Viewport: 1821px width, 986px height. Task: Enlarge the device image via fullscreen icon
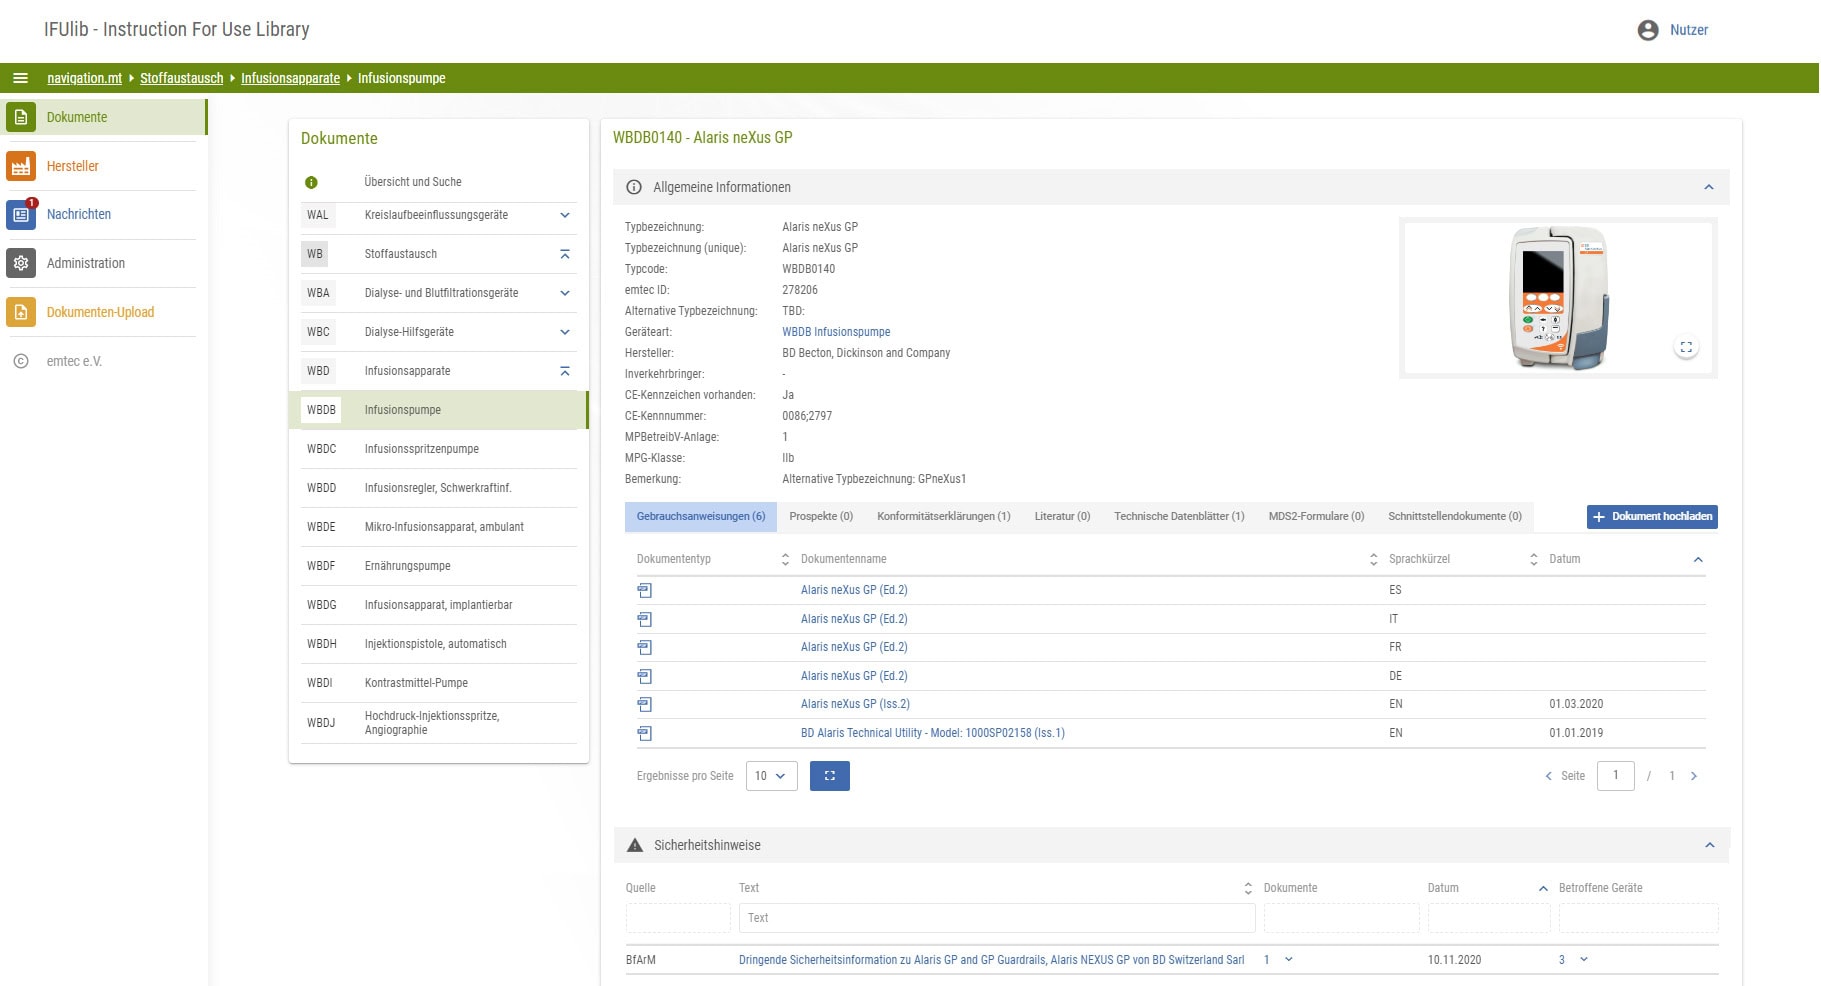[x=1685, y=347]
